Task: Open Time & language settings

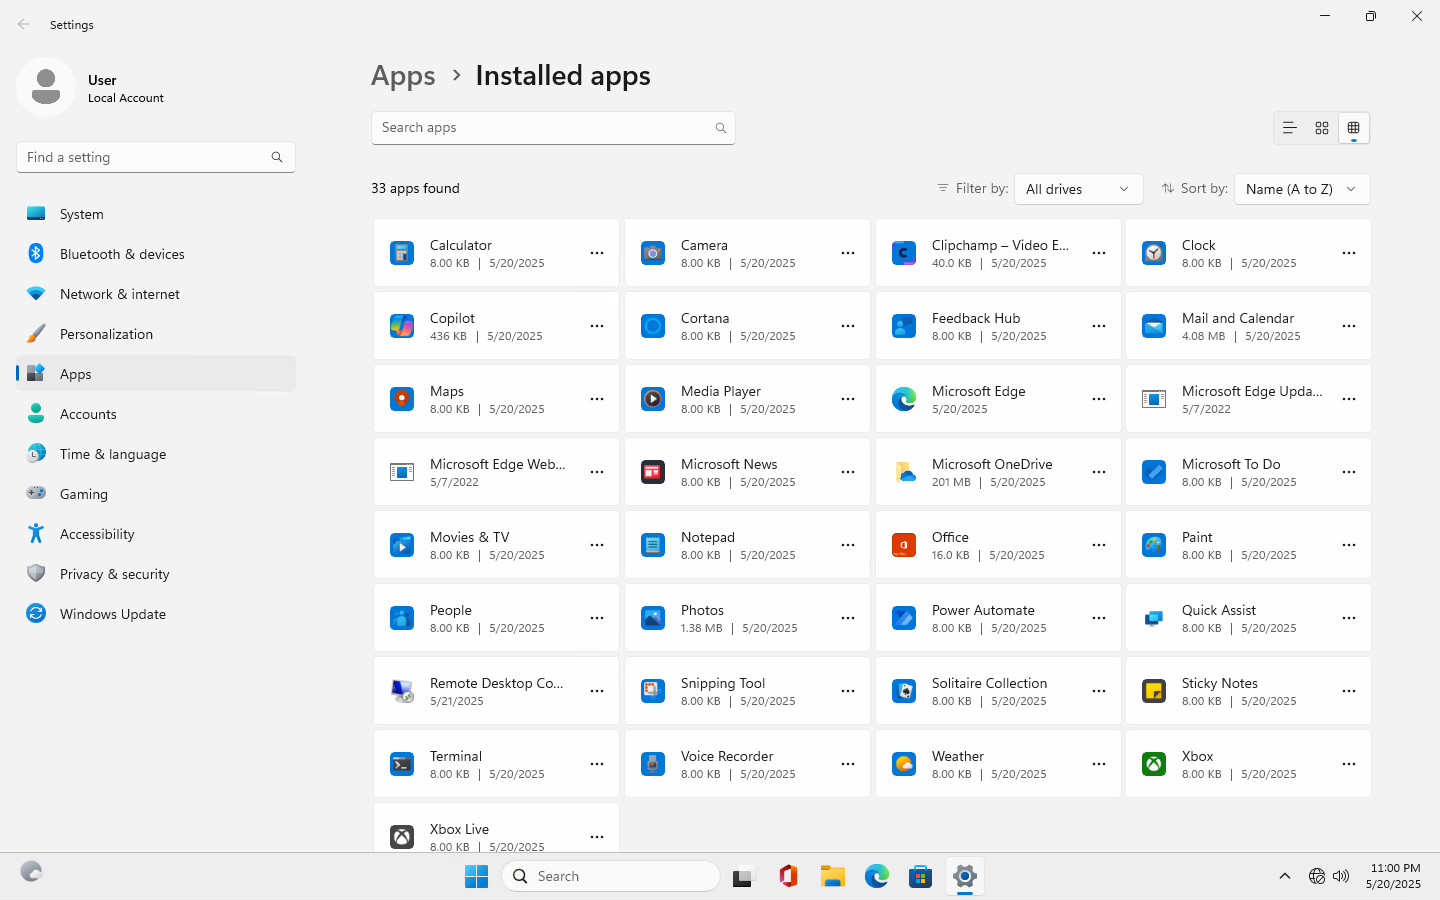Action: pos(156,454)
